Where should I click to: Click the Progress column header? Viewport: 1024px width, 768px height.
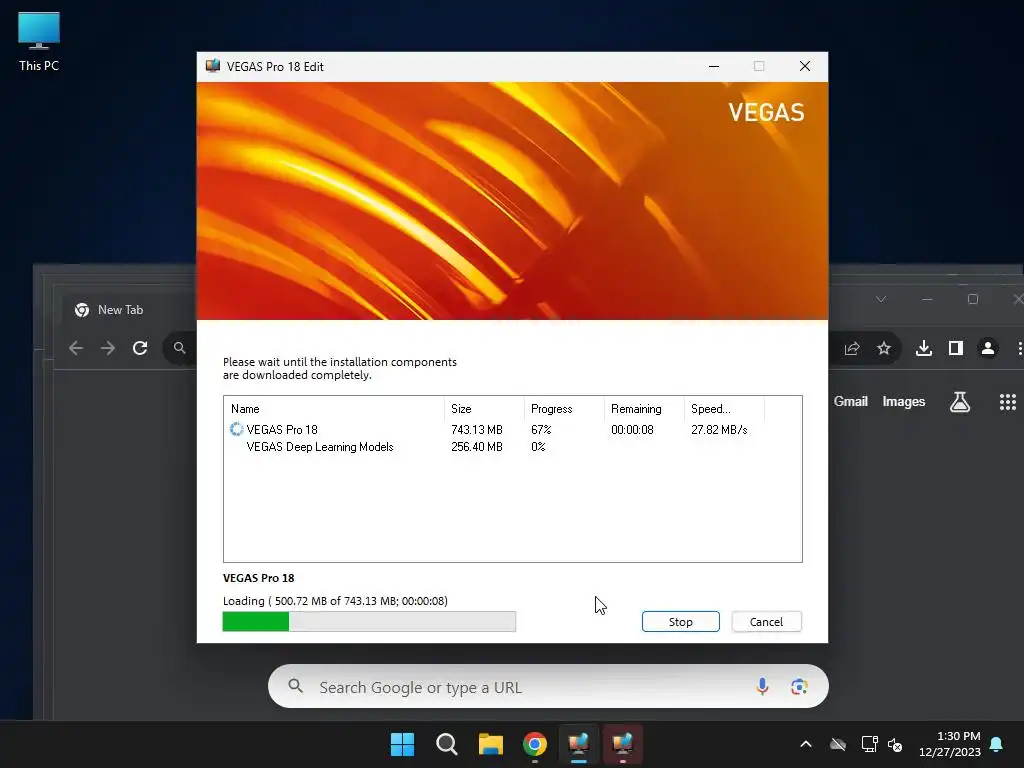[564, 409]
